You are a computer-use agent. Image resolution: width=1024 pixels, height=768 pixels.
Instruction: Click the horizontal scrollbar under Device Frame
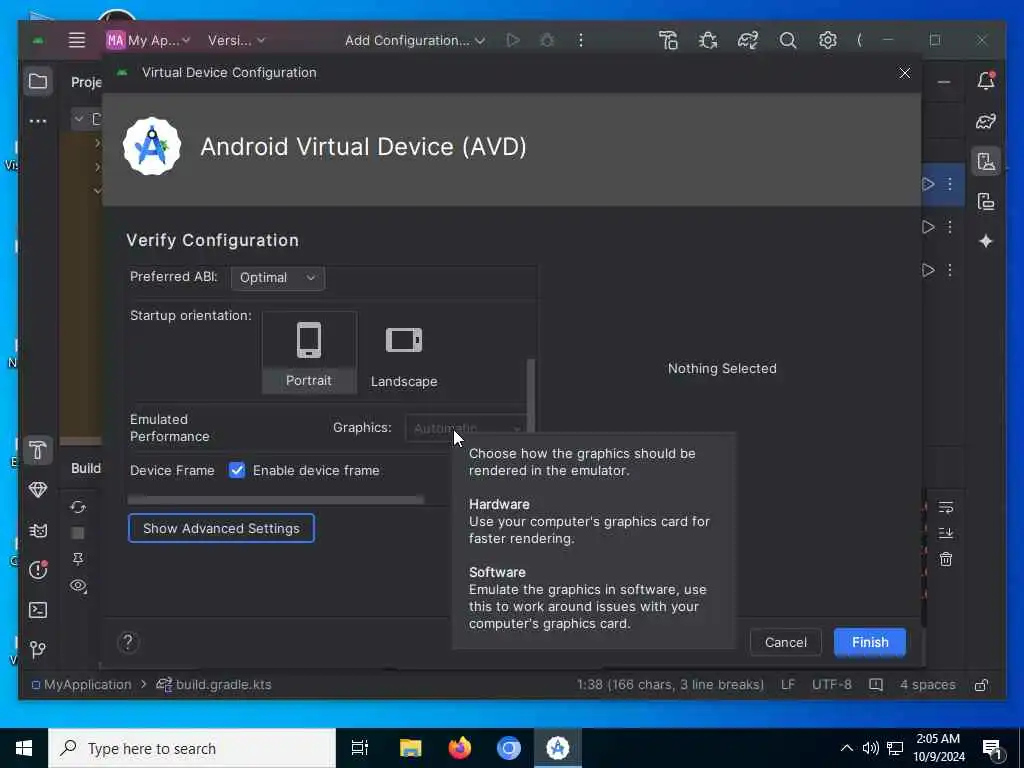(276, 500)
